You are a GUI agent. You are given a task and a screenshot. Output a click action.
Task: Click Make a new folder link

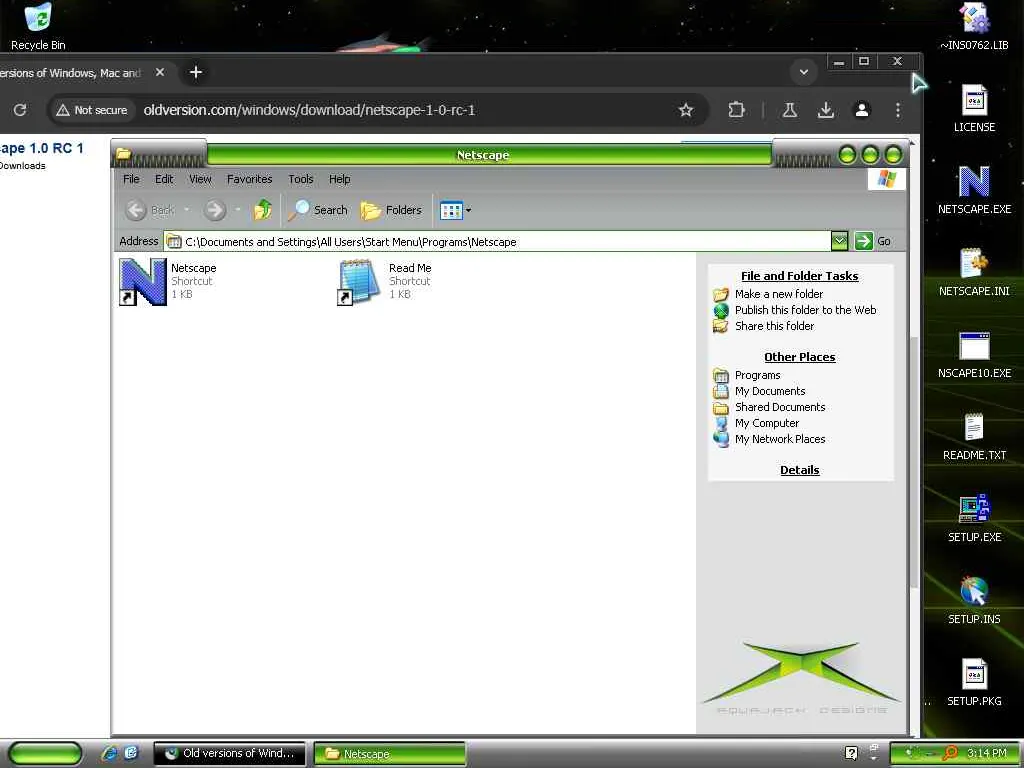click(x=778, y=294)
